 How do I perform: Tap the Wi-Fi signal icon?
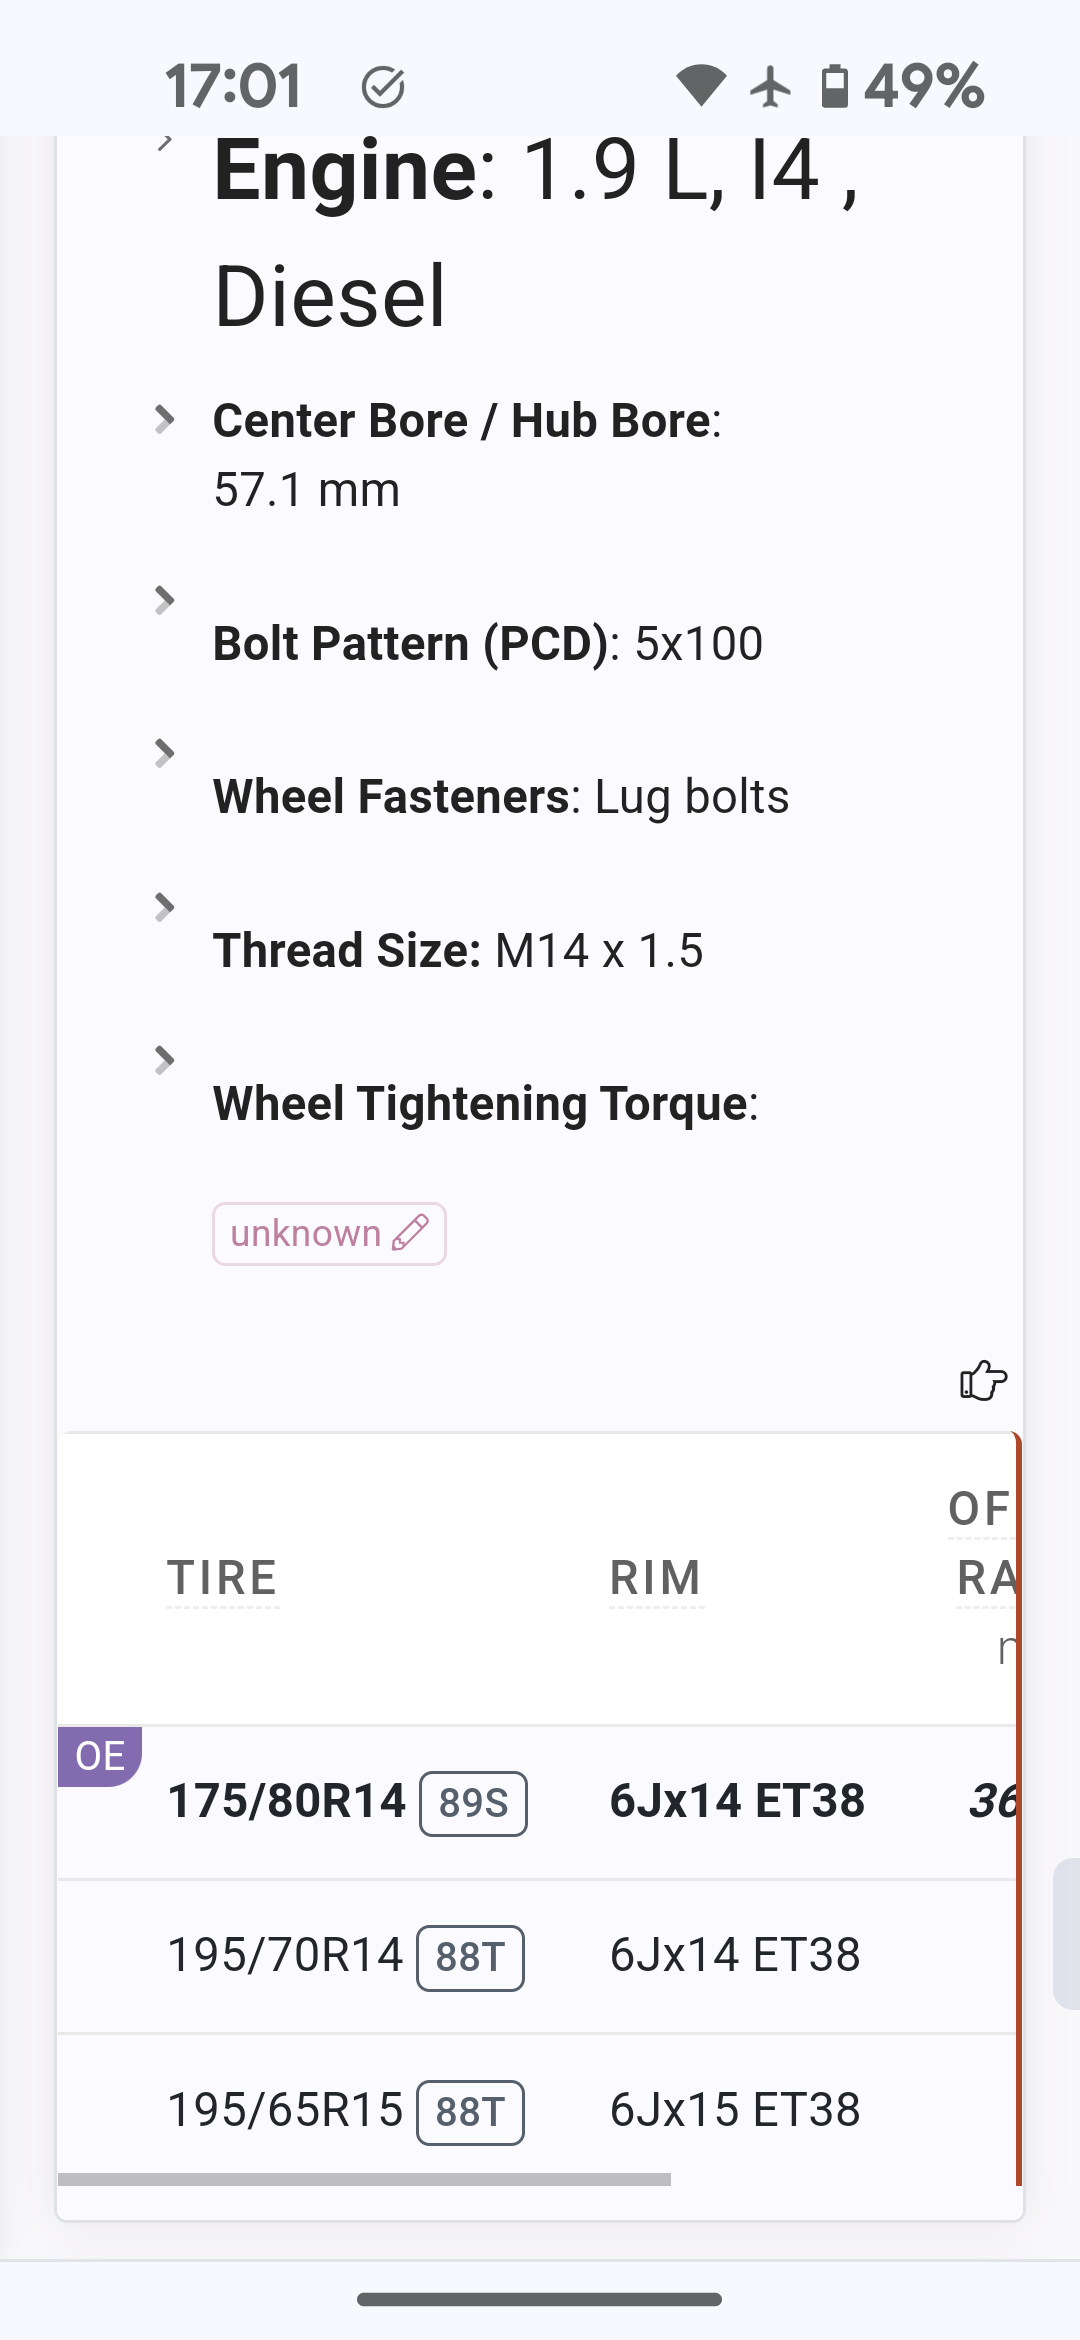tap(701, 86)
